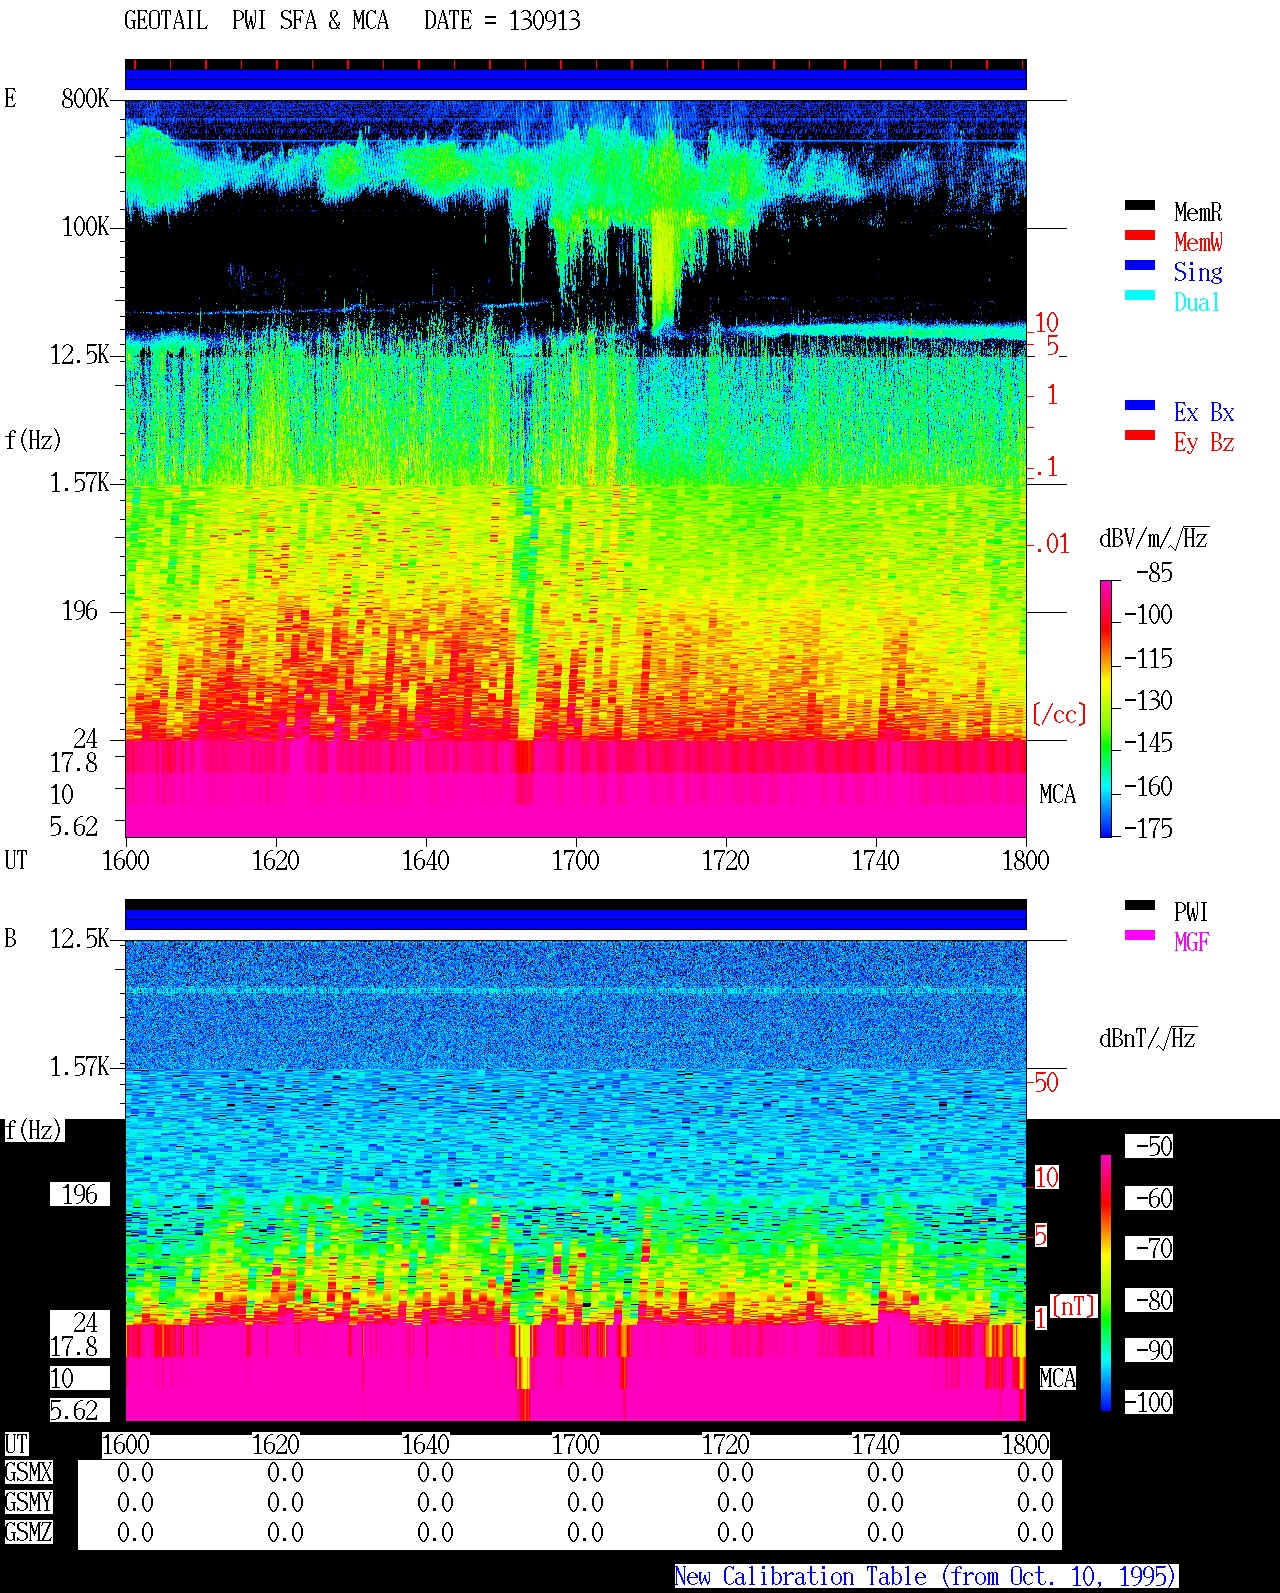Viewport: 1280px width, 1593px height.
Task: Click the cyan Dual legend swatch
Action: coord(1140,295)
